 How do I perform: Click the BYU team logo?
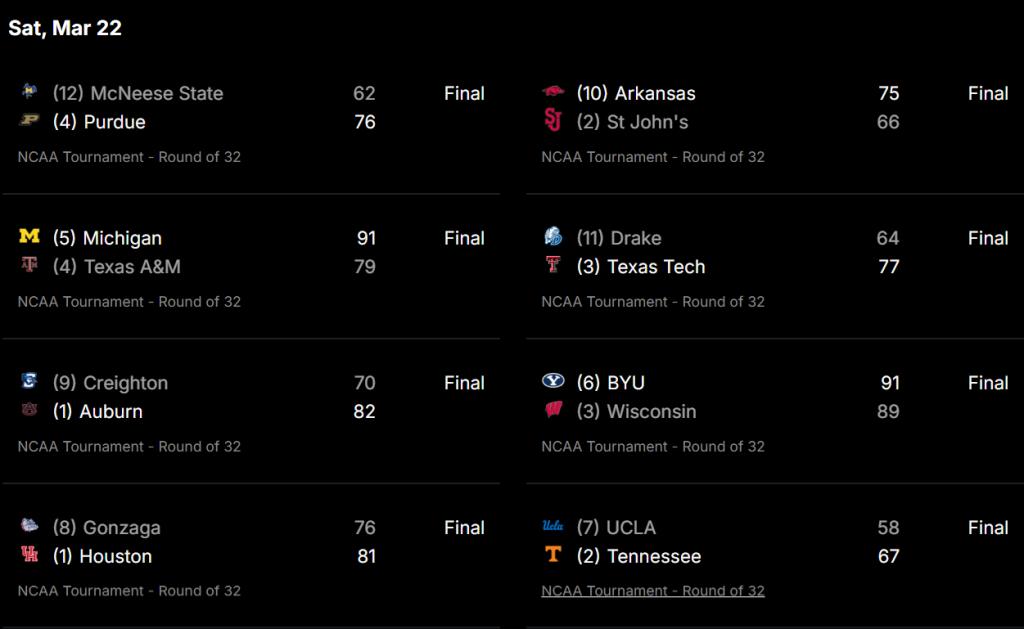[x=553, y=382]
